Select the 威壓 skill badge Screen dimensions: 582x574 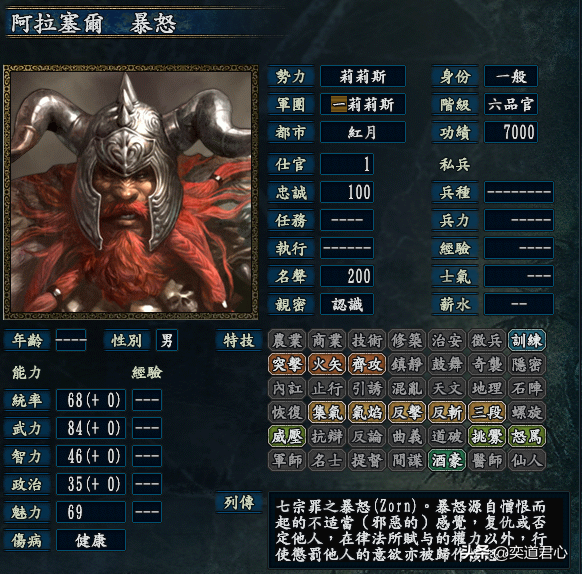pos(287,437)
